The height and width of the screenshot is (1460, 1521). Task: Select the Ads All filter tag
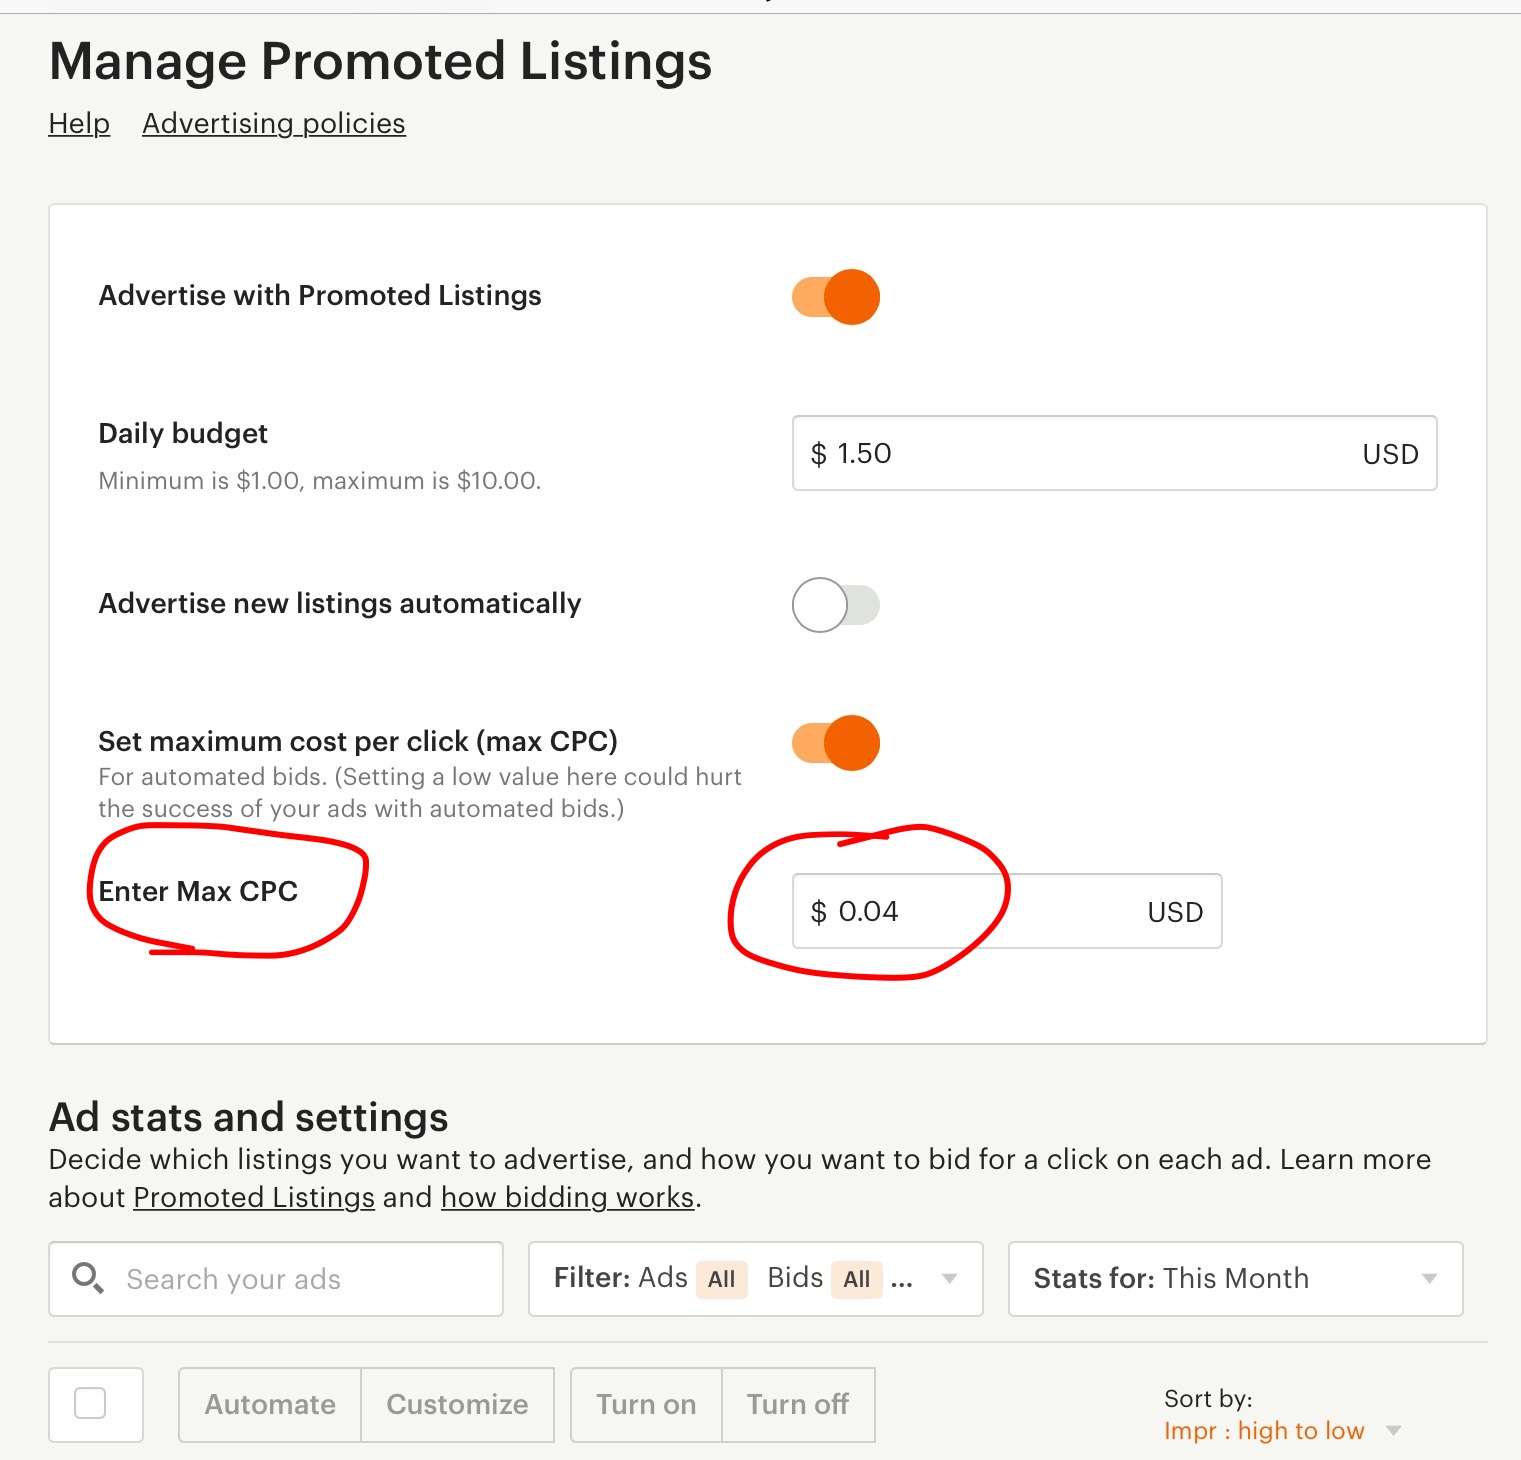tap(721, 1279)
